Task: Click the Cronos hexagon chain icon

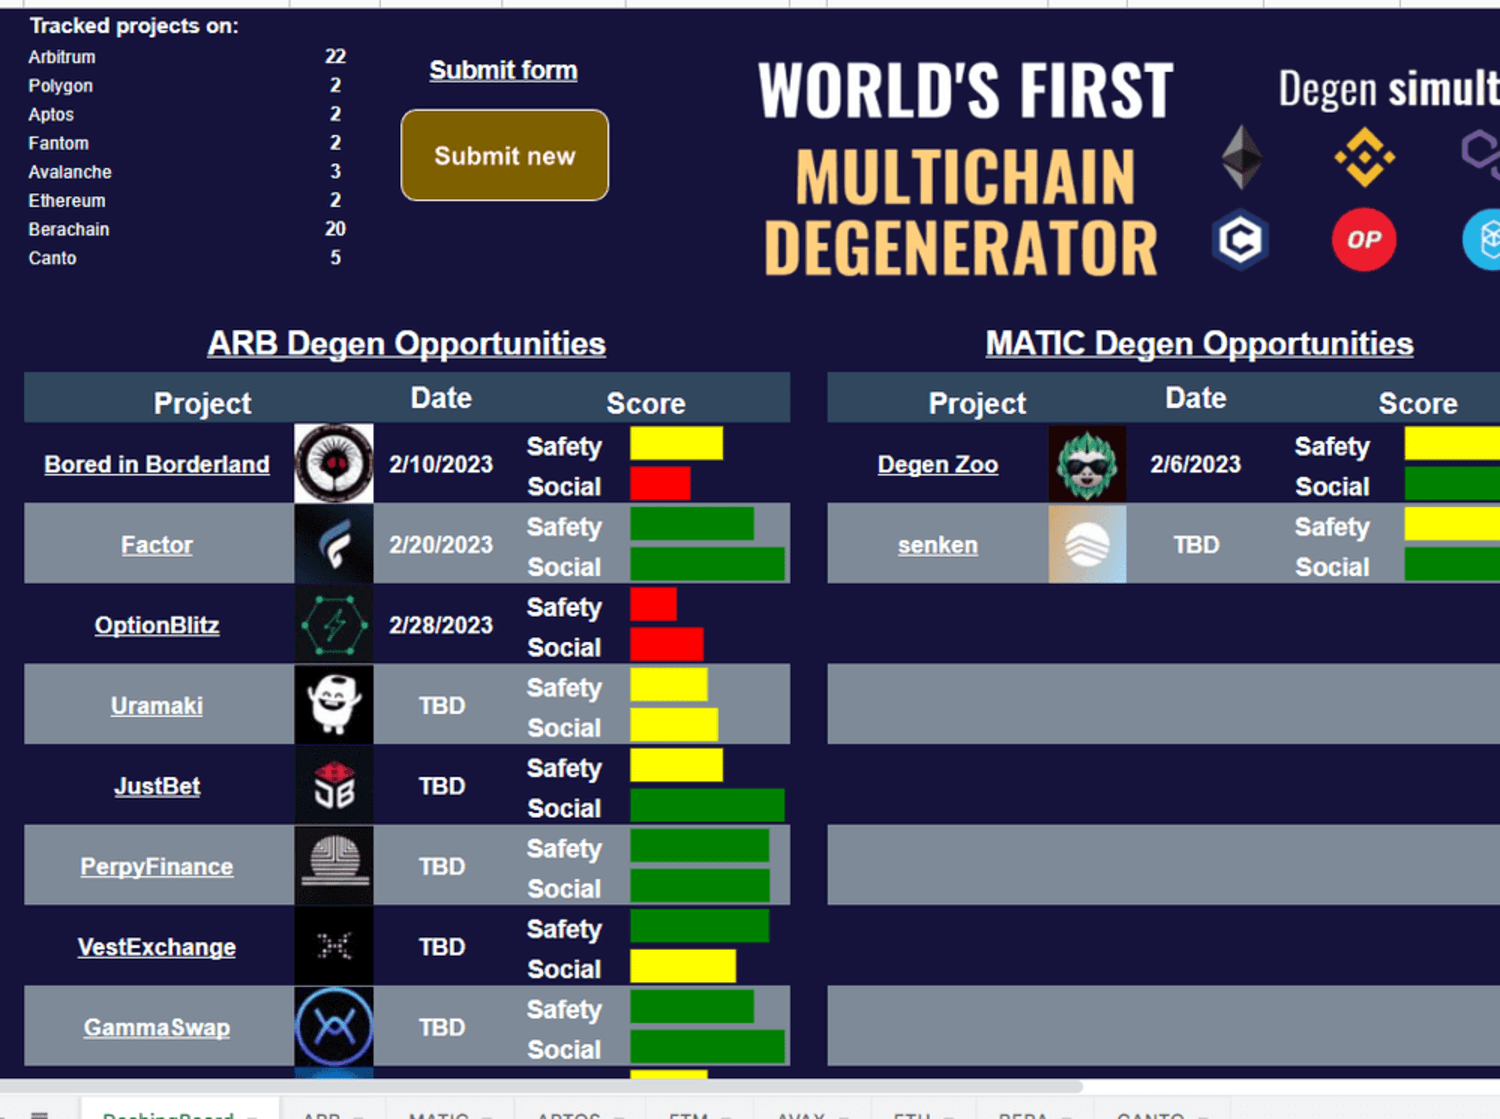Action: click(1241, 240)
